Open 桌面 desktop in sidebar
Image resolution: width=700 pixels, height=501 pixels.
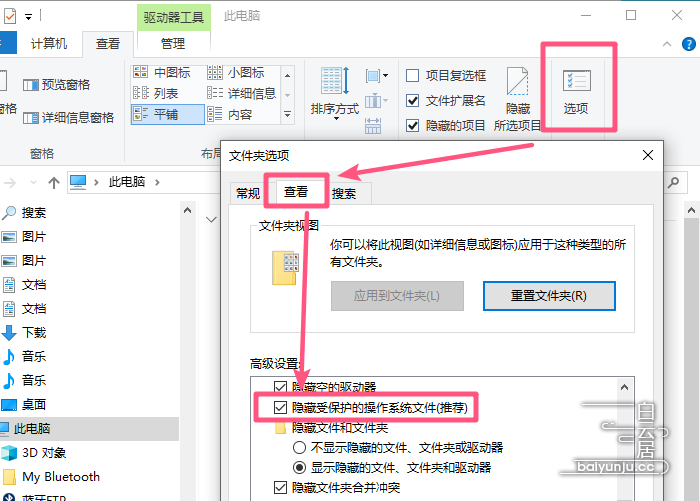click(24, 405)
